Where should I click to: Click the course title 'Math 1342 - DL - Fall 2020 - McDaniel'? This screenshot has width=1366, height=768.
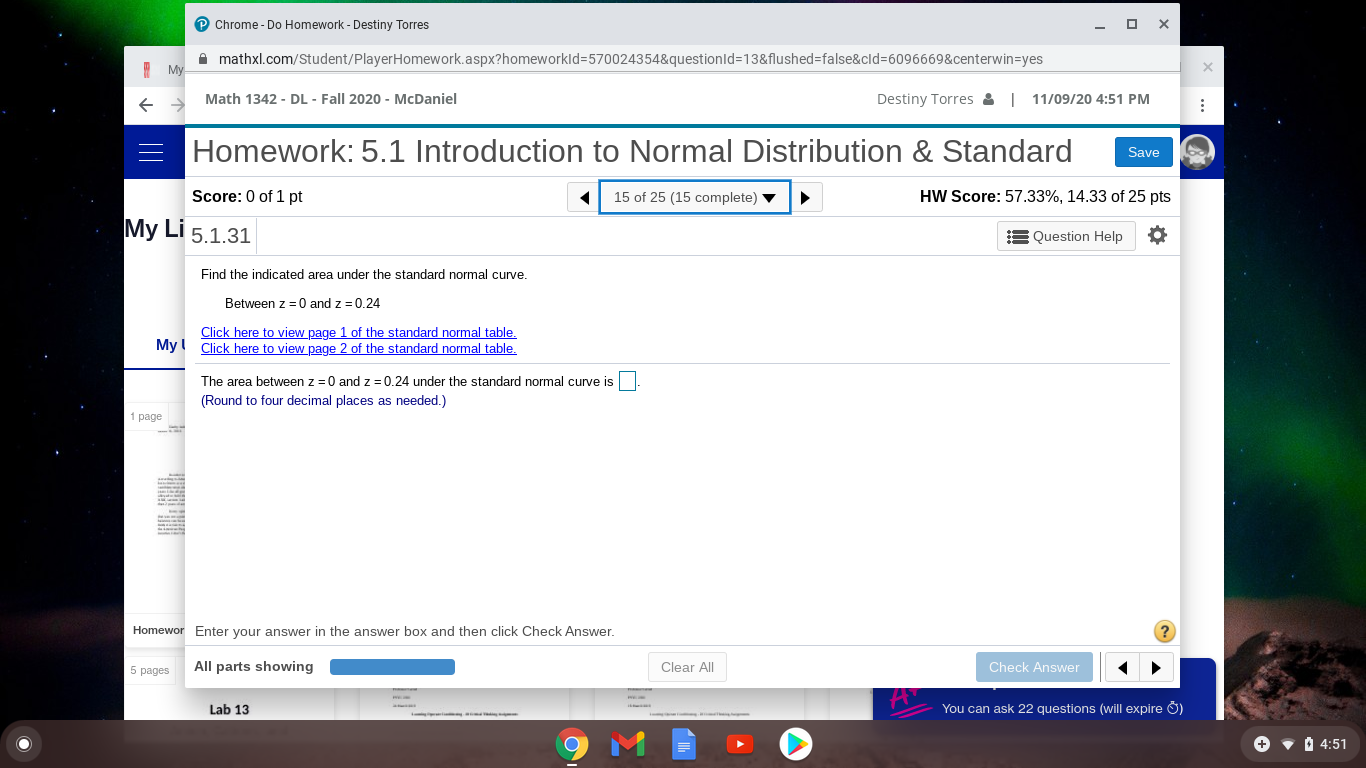331,99
